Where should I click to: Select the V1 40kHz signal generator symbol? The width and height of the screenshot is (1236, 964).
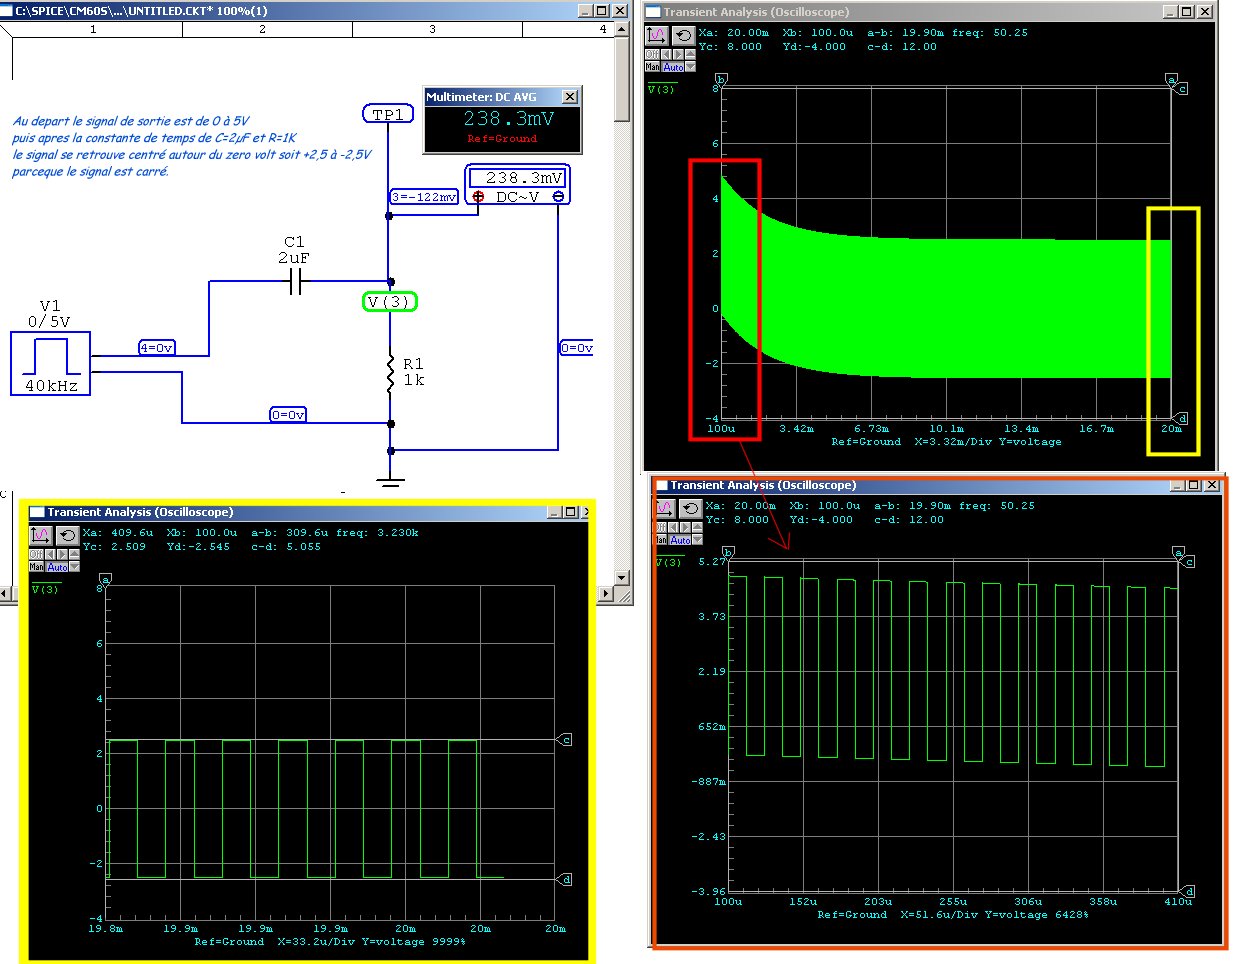51,364
